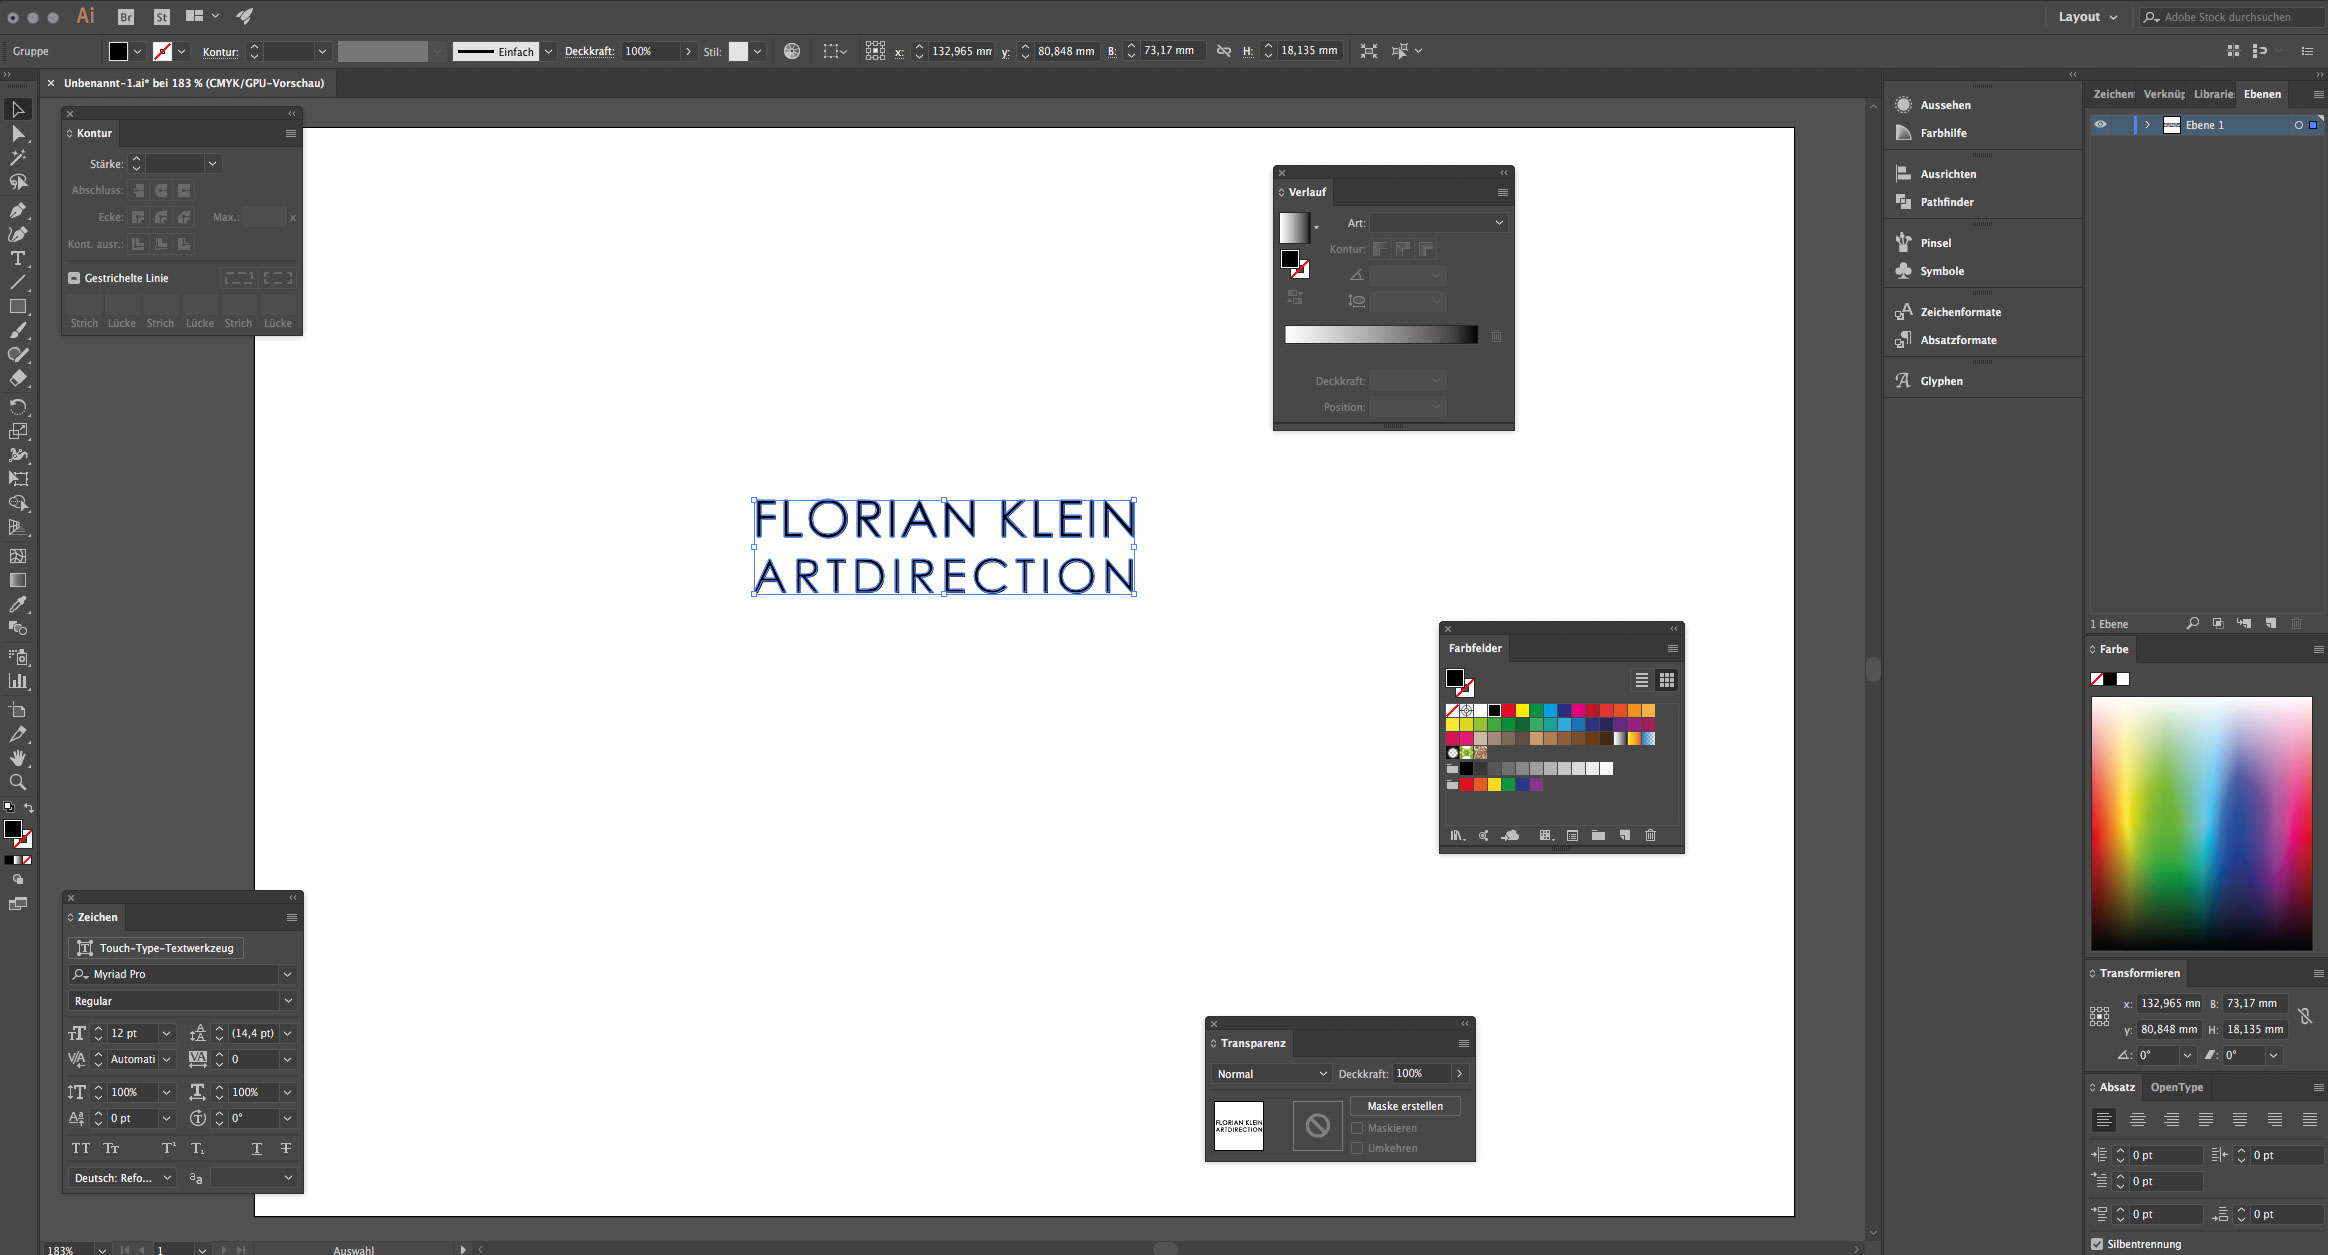Open blend mode Normal dropdown

click(x=1271, y=1074)
